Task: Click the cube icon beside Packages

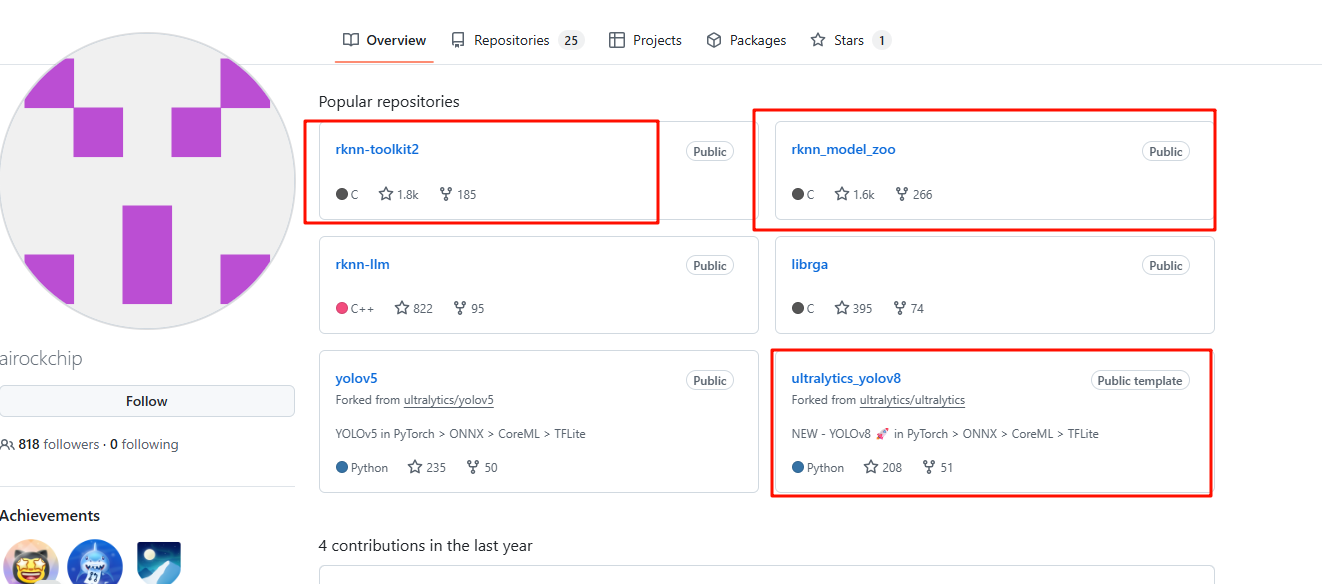Action: coord(714,40)
